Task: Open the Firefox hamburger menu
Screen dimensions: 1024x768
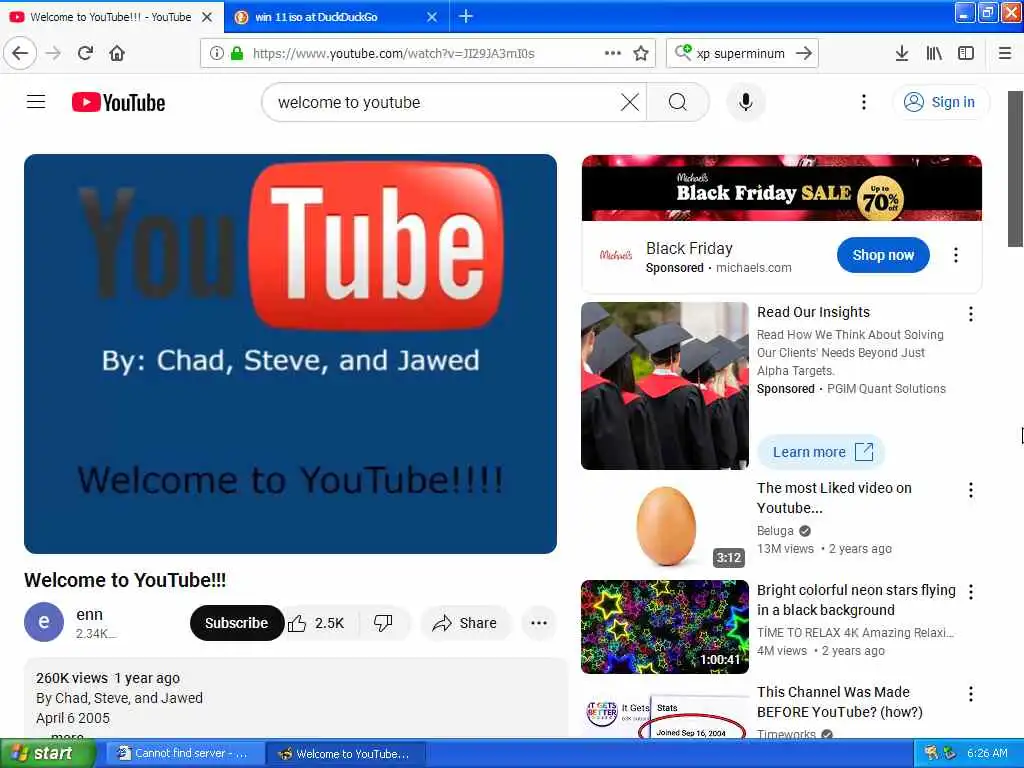Action: (x=1005, y=53)
